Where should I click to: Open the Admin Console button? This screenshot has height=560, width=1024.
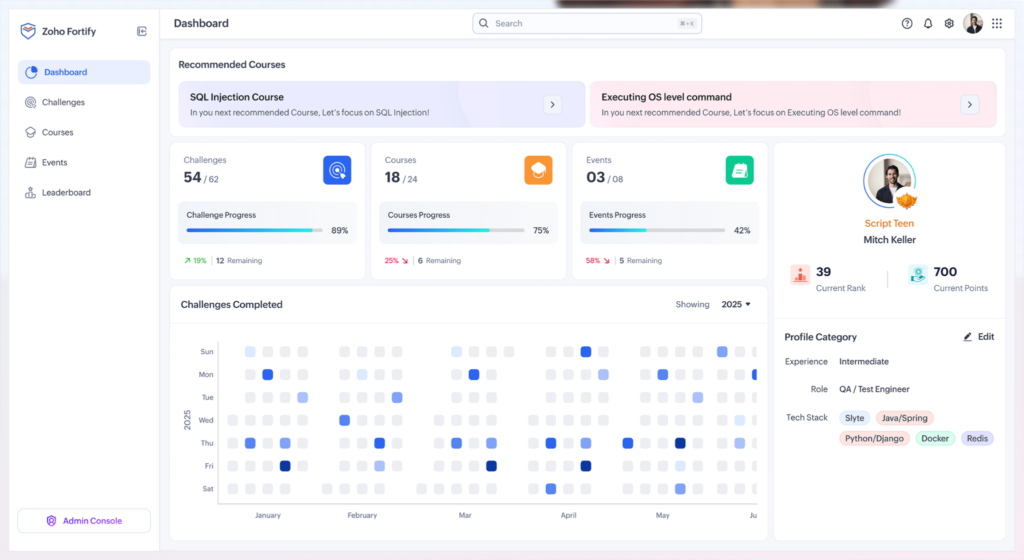pos(84,521)
